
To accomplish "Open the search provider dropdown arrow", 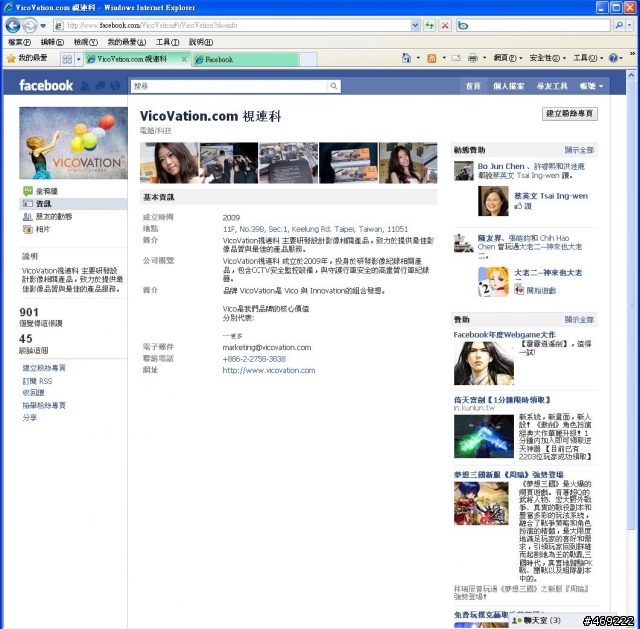I will 629,25.
